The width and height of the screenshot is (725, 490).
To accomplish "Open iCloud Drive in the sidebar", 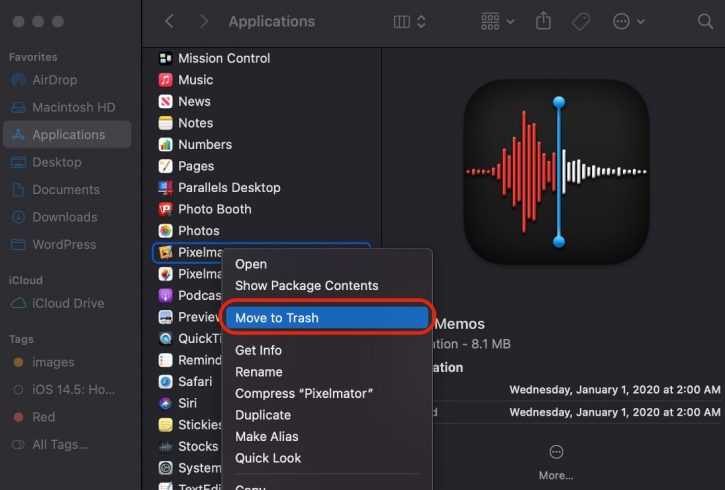I will coord(67,303).
